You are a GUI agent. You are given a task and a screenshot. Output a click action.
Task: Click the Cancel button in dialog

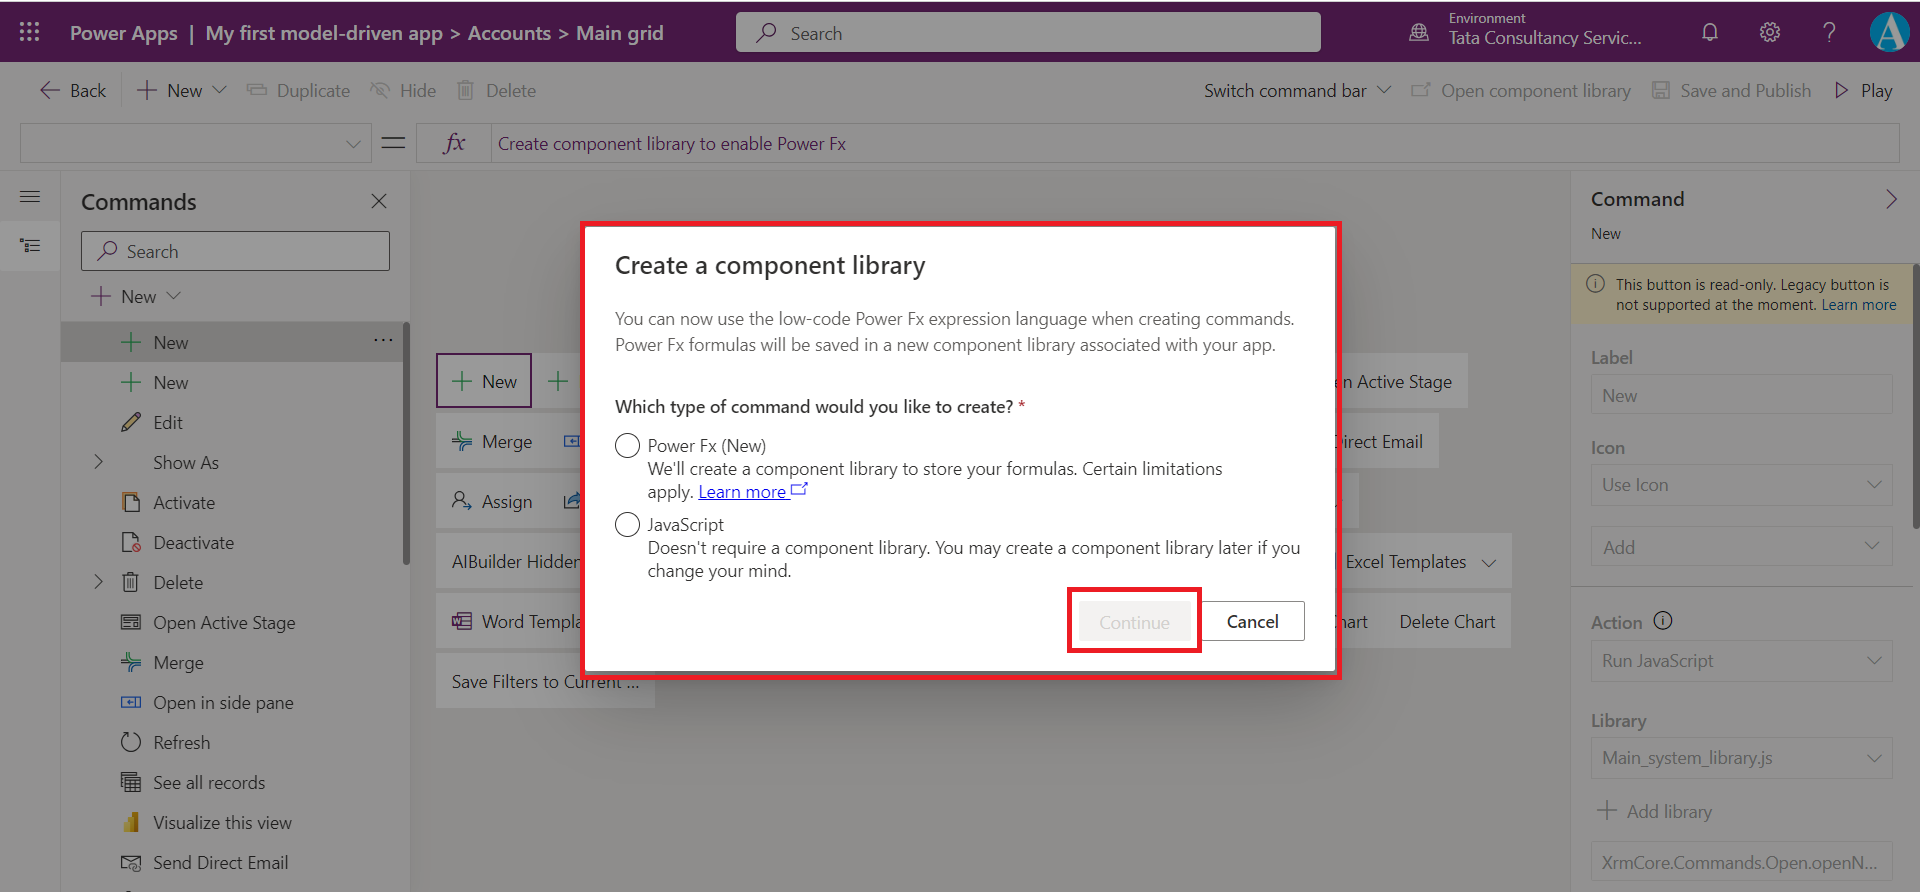[1252, 622]
